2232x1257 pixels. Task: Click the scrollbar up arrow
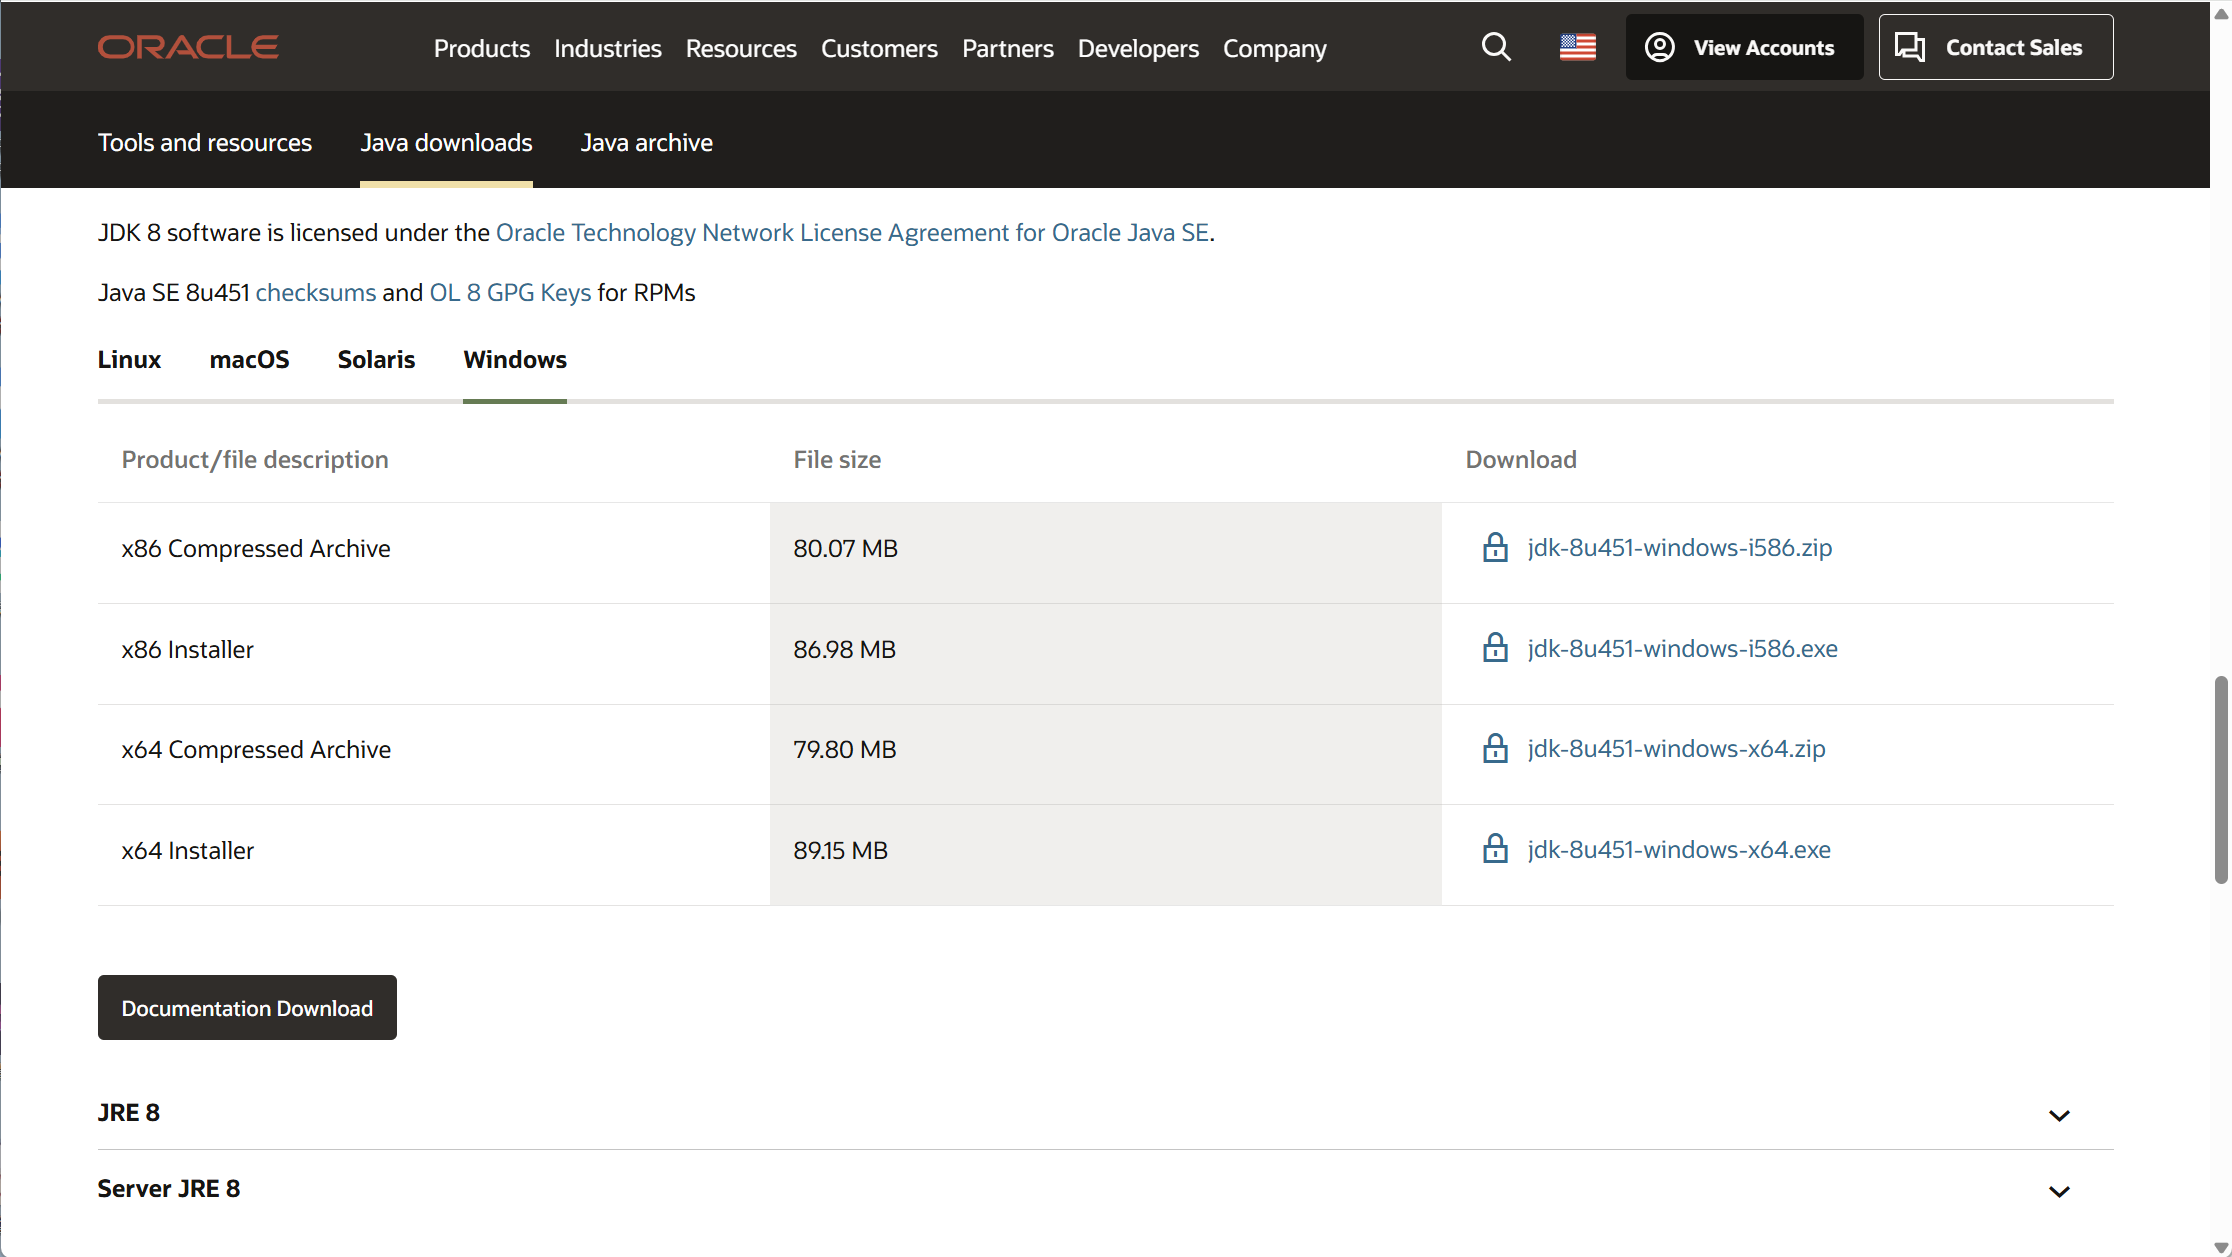(2221, 14)
